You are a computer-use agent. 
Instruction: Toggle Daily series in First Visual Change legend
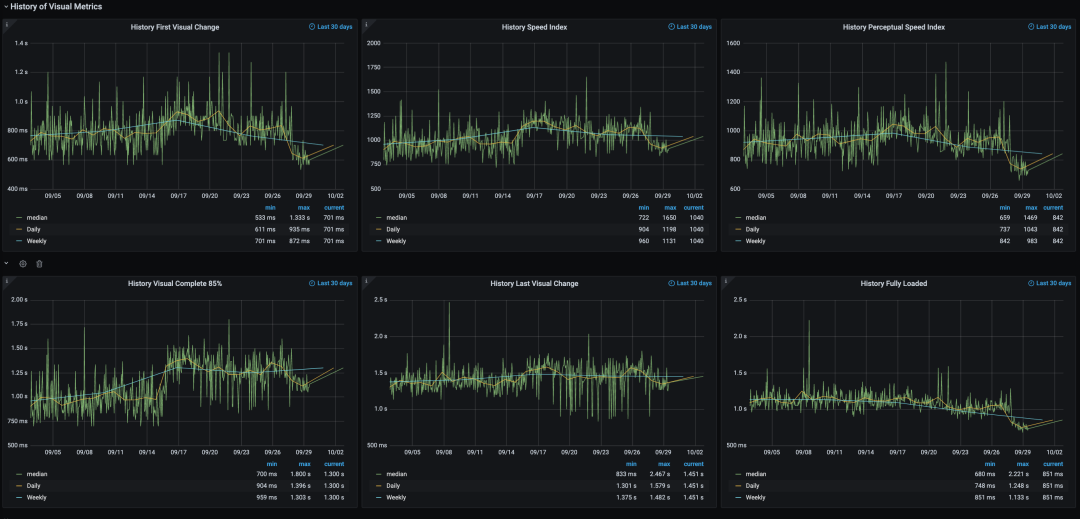(34, 229)
